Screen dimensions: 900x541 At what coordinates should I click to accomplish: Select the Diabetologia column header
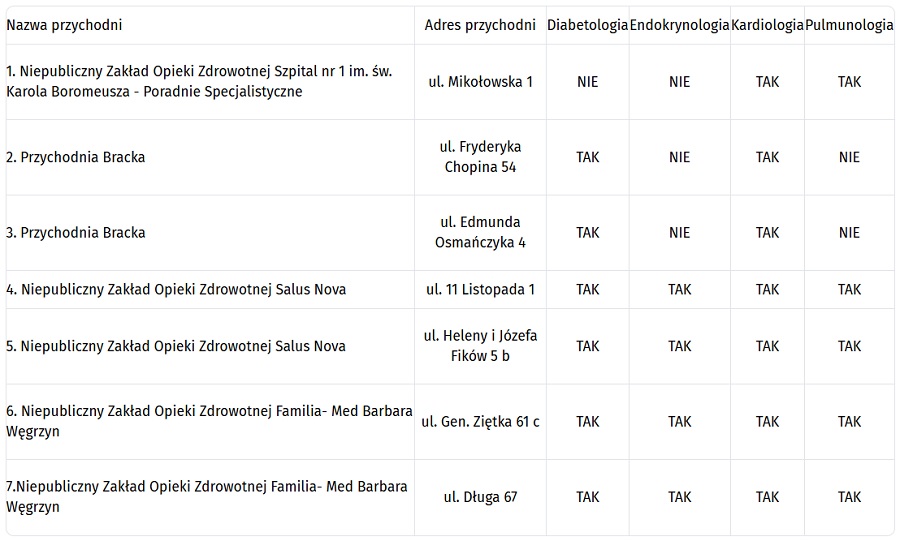pyautogui.click(x=587, y=25)
